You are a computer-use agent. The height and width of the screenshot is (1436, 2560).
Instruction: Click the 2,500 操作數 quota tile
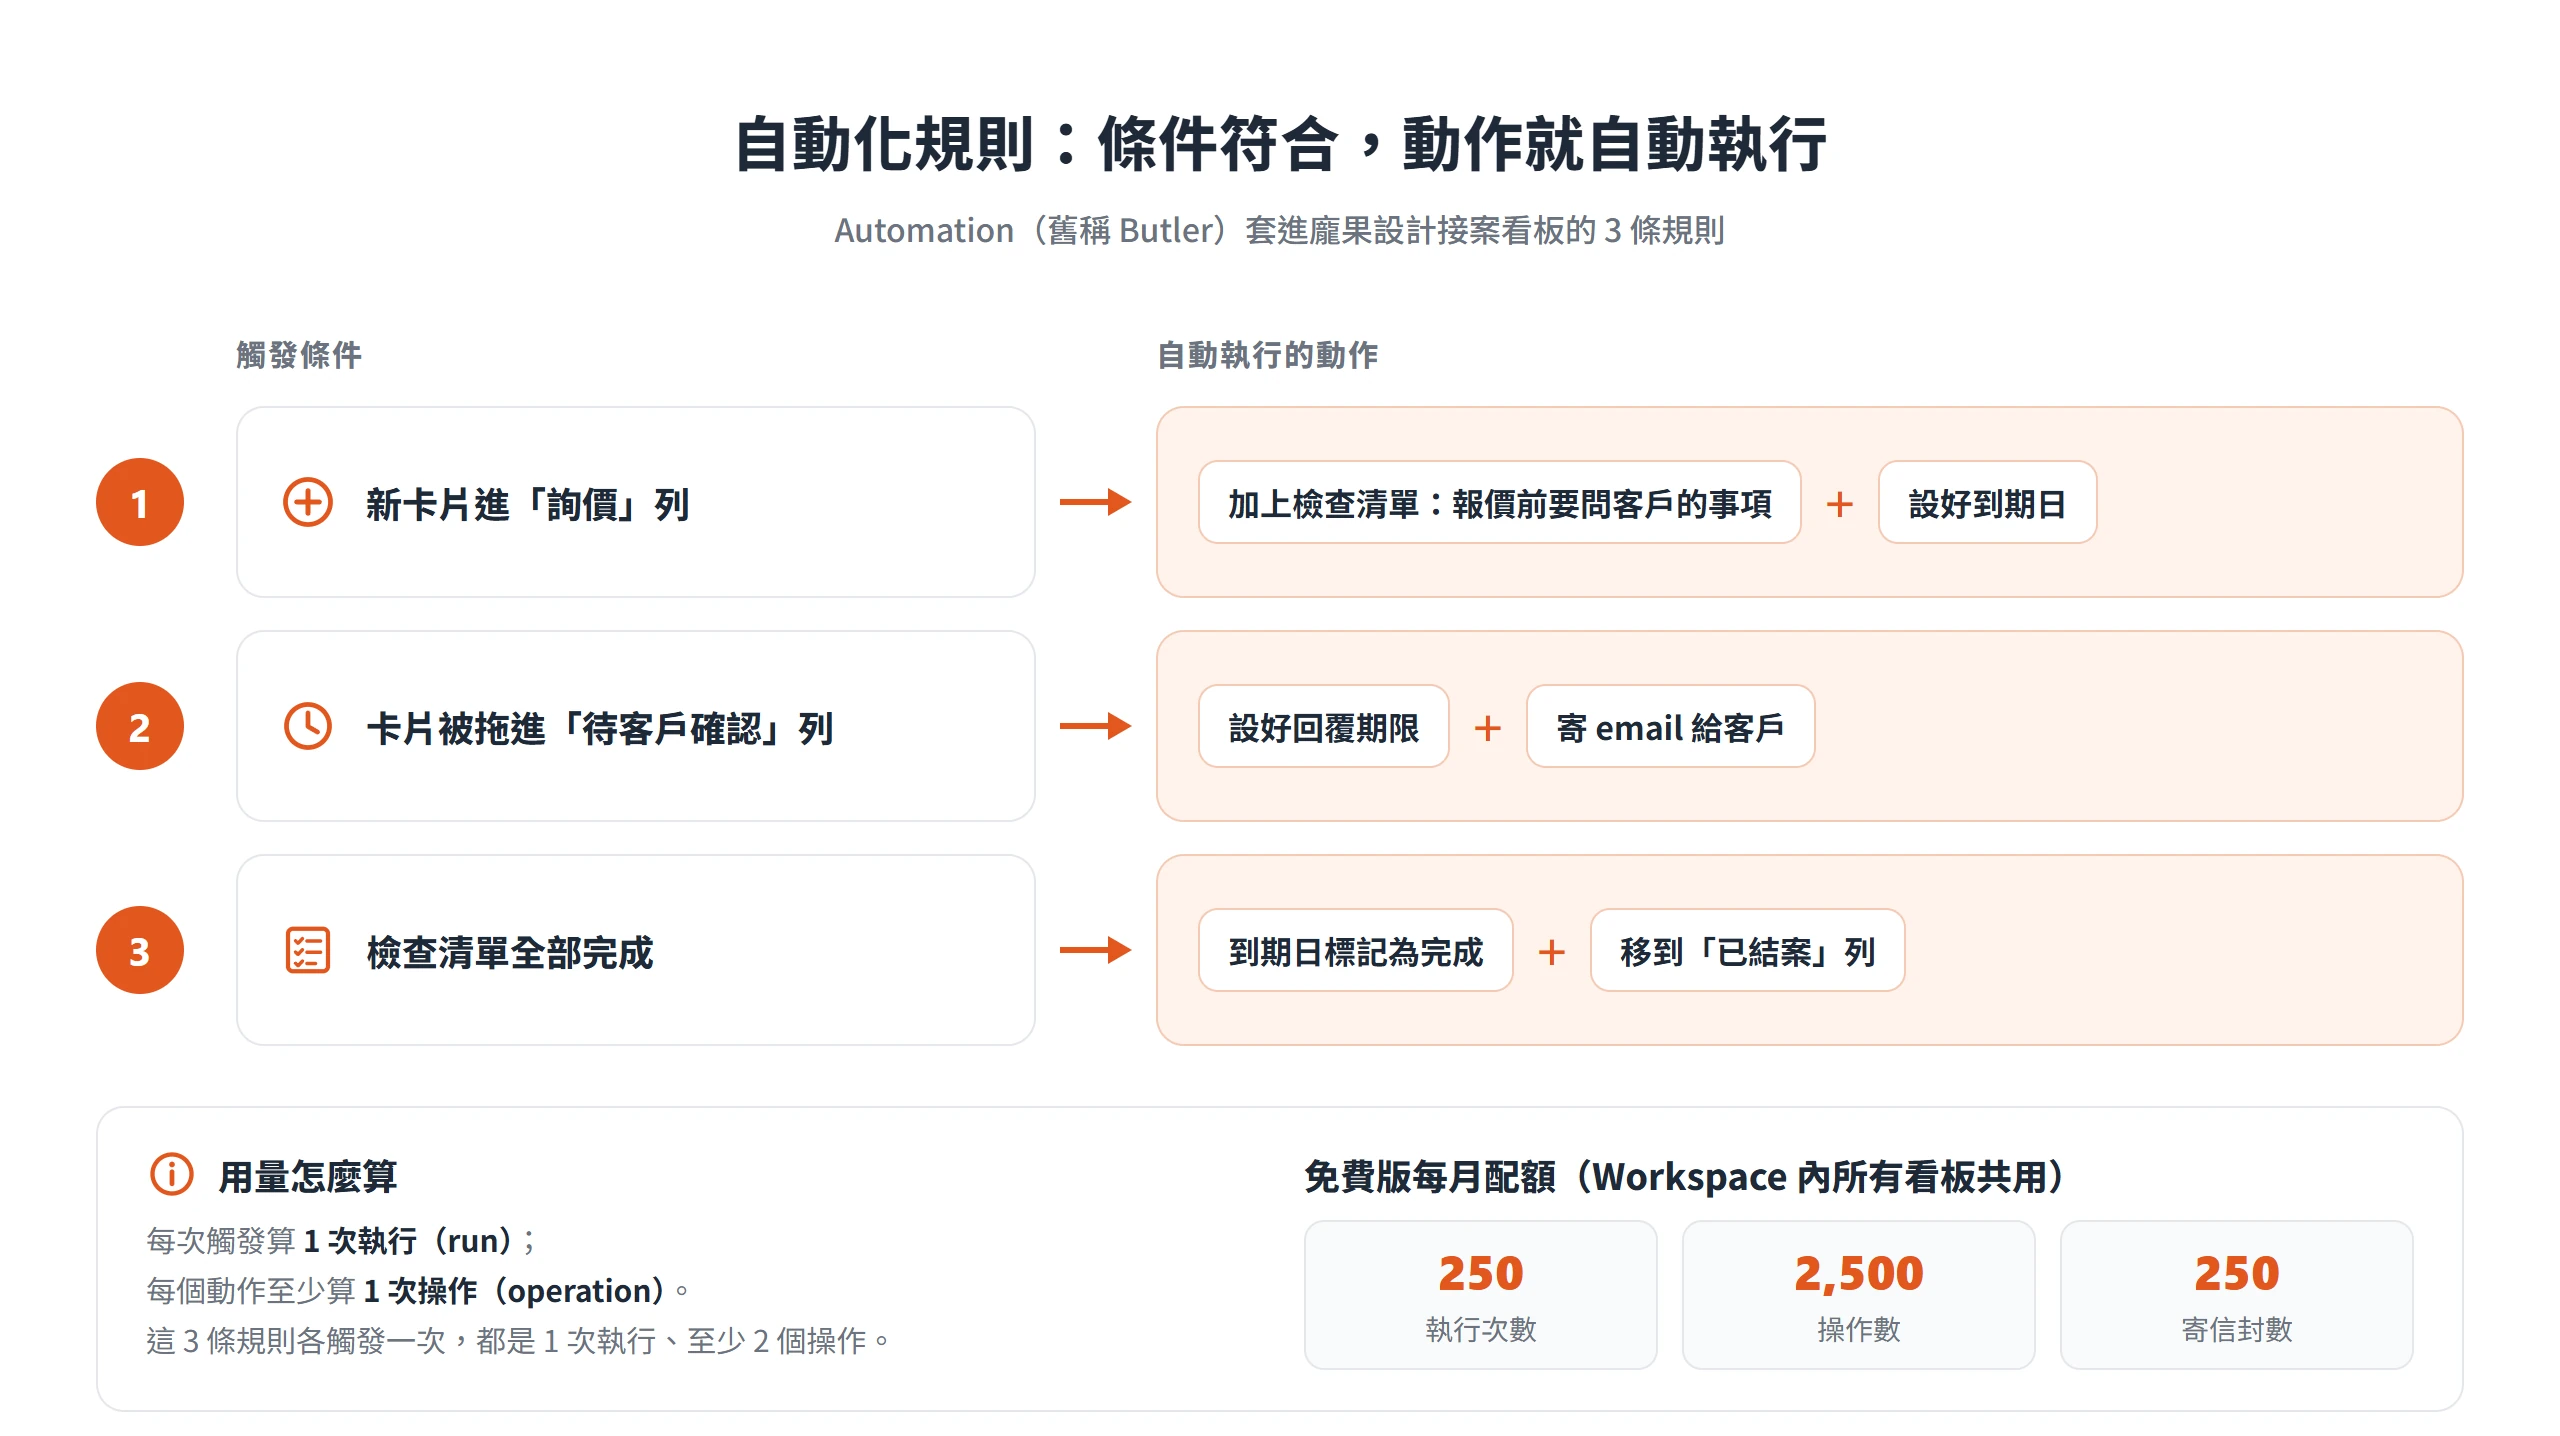[x=1858, y=1295]
